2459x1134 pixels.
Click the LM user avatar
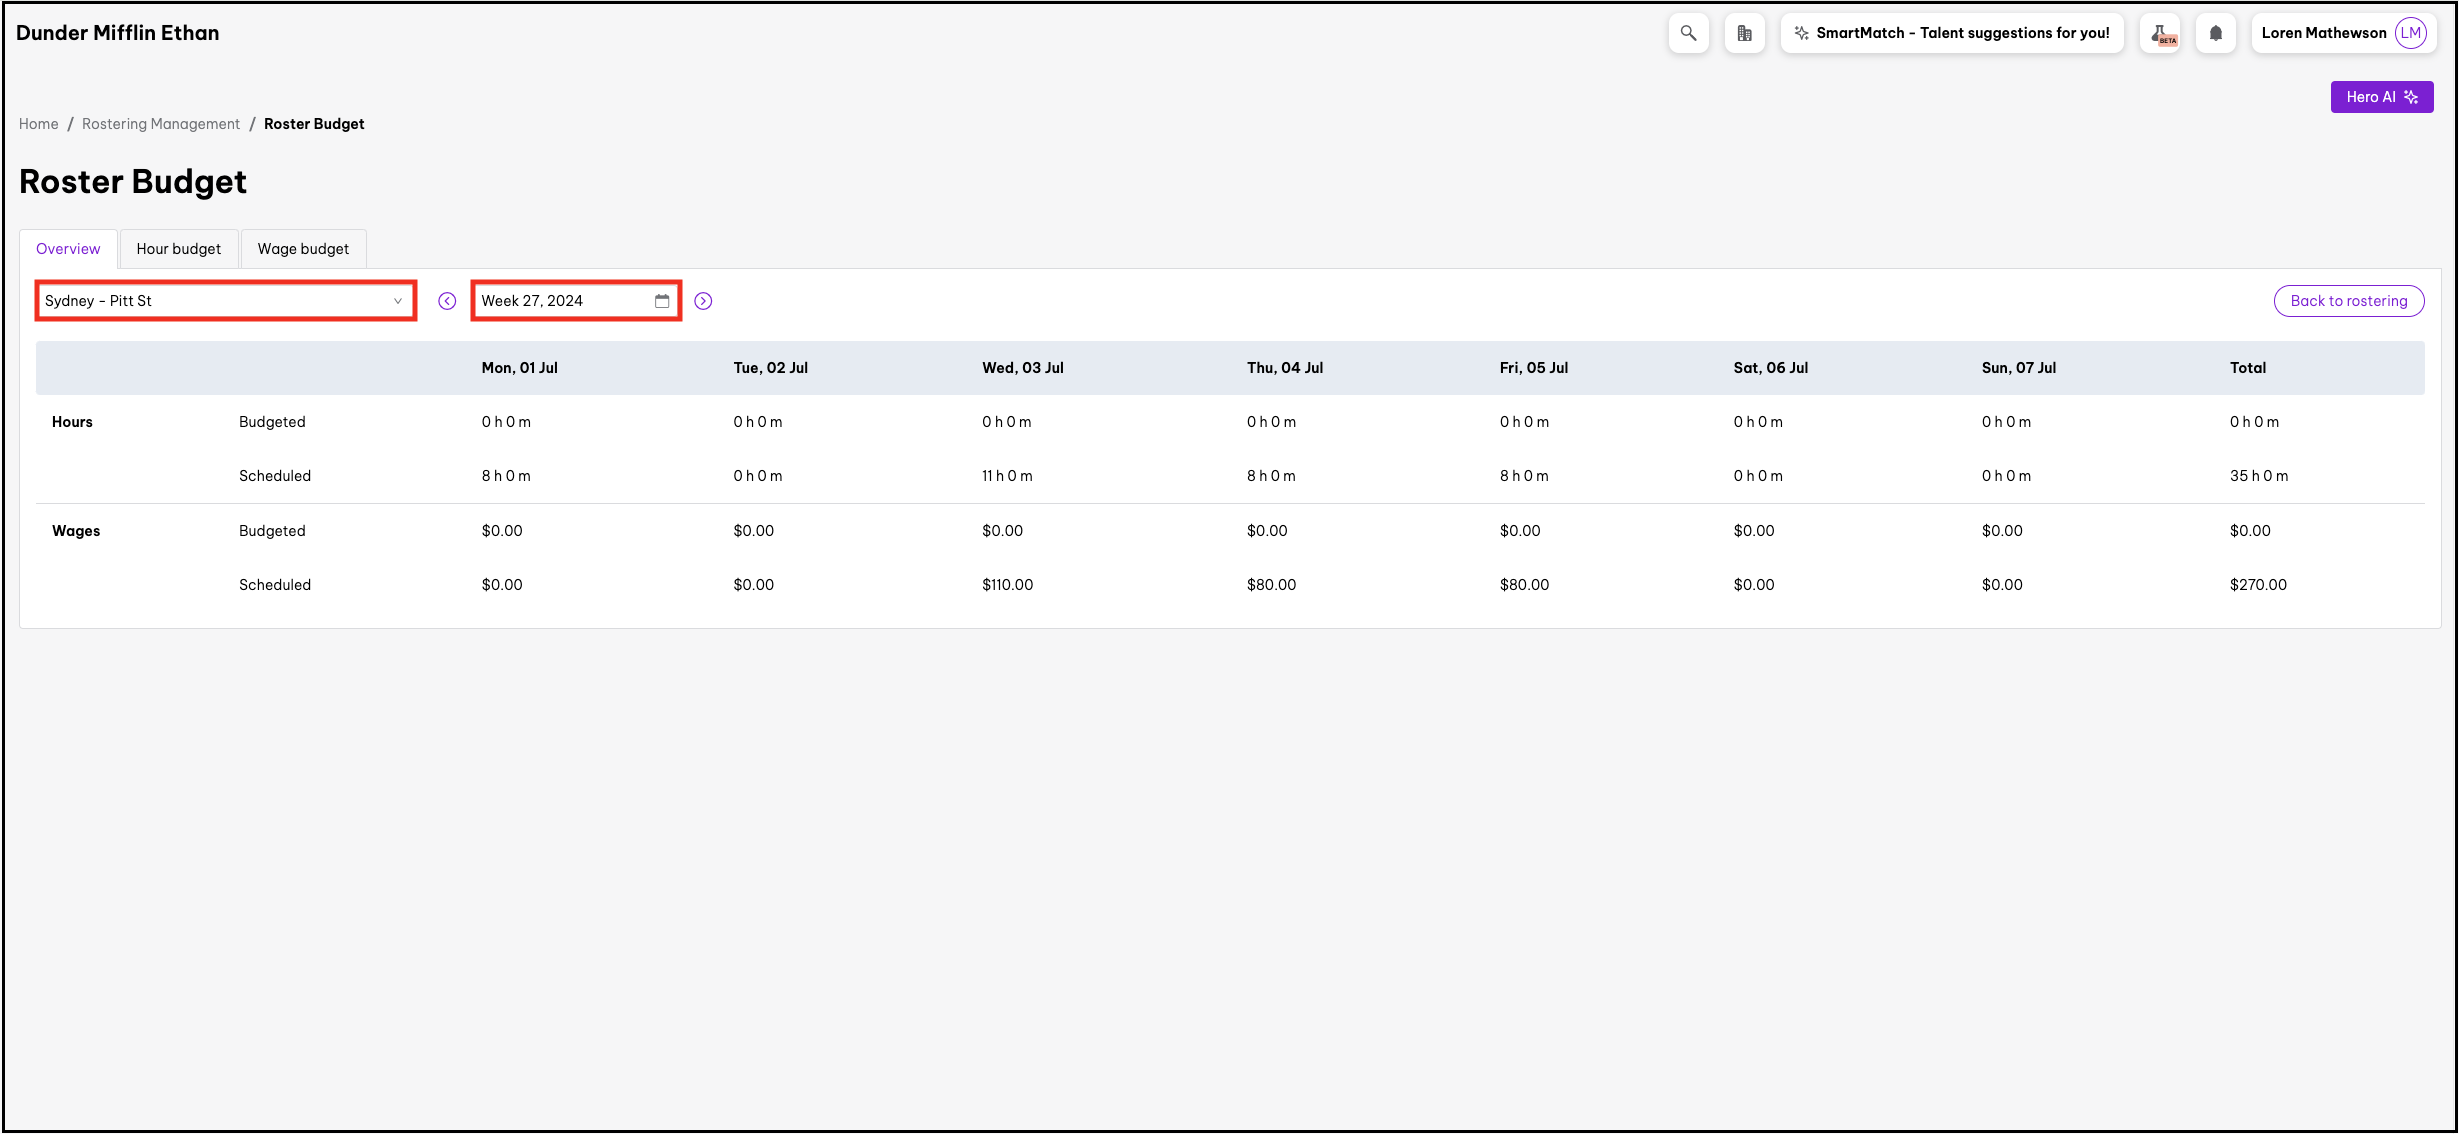(2411, 33)
